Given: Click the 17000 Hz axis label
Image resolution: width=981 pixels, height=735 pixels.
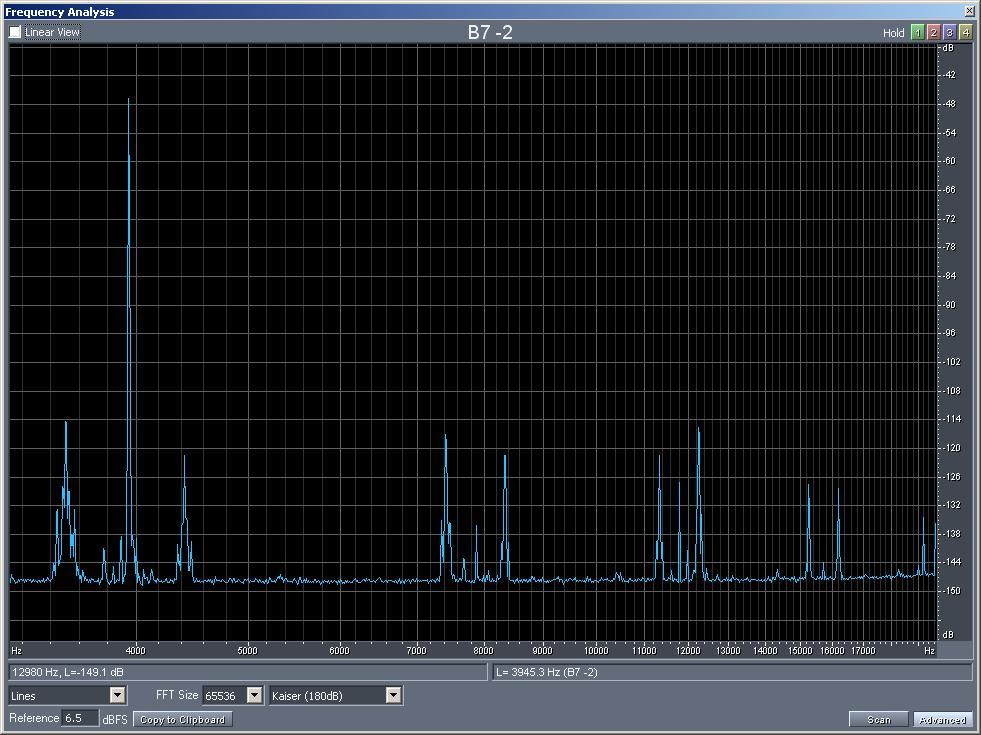Looking at the screenshot, I should [x=863, y=651].
